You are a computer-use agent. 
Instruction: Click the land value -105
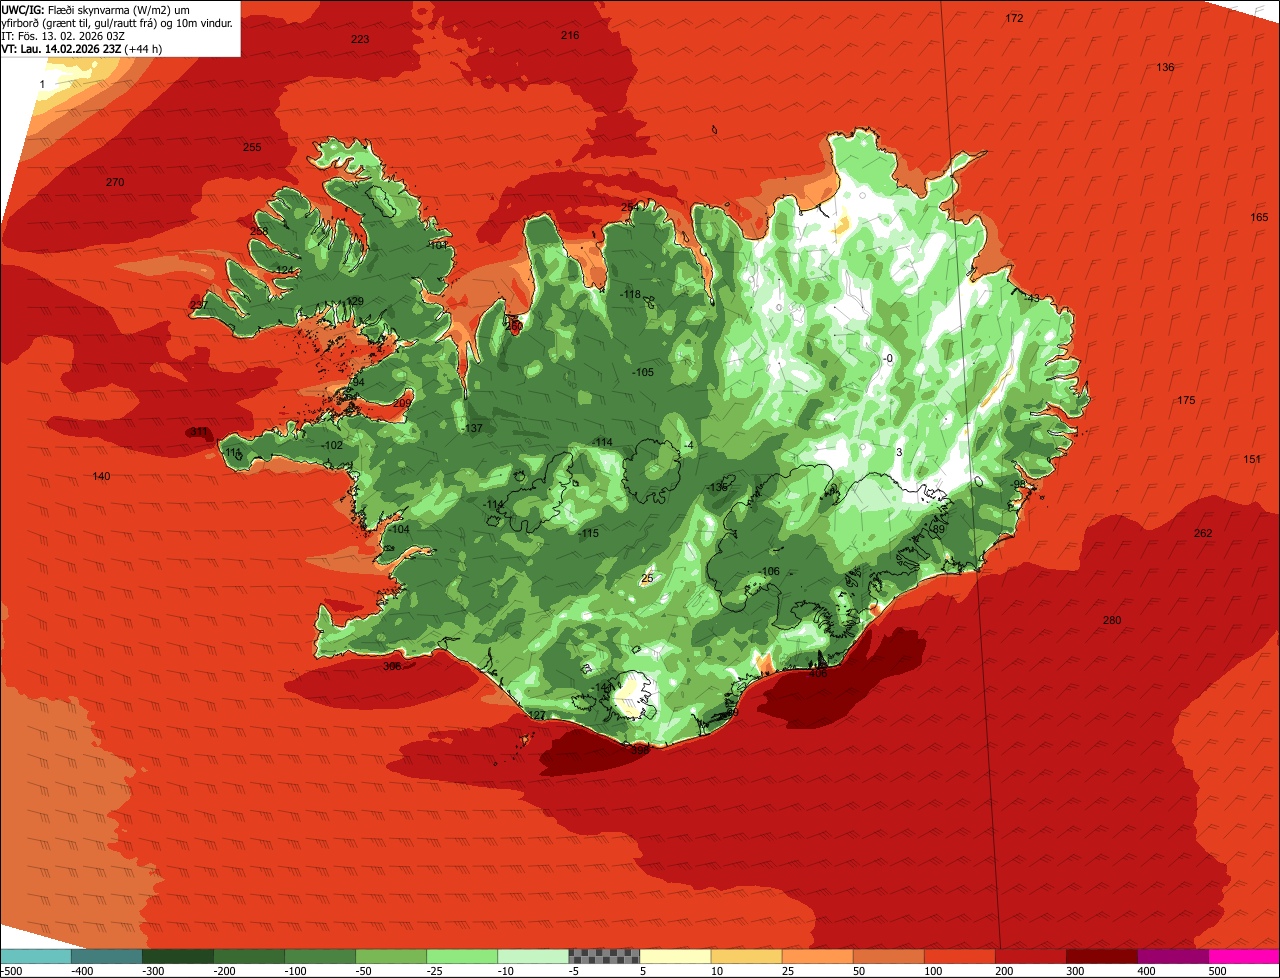(x=643, y=372)
